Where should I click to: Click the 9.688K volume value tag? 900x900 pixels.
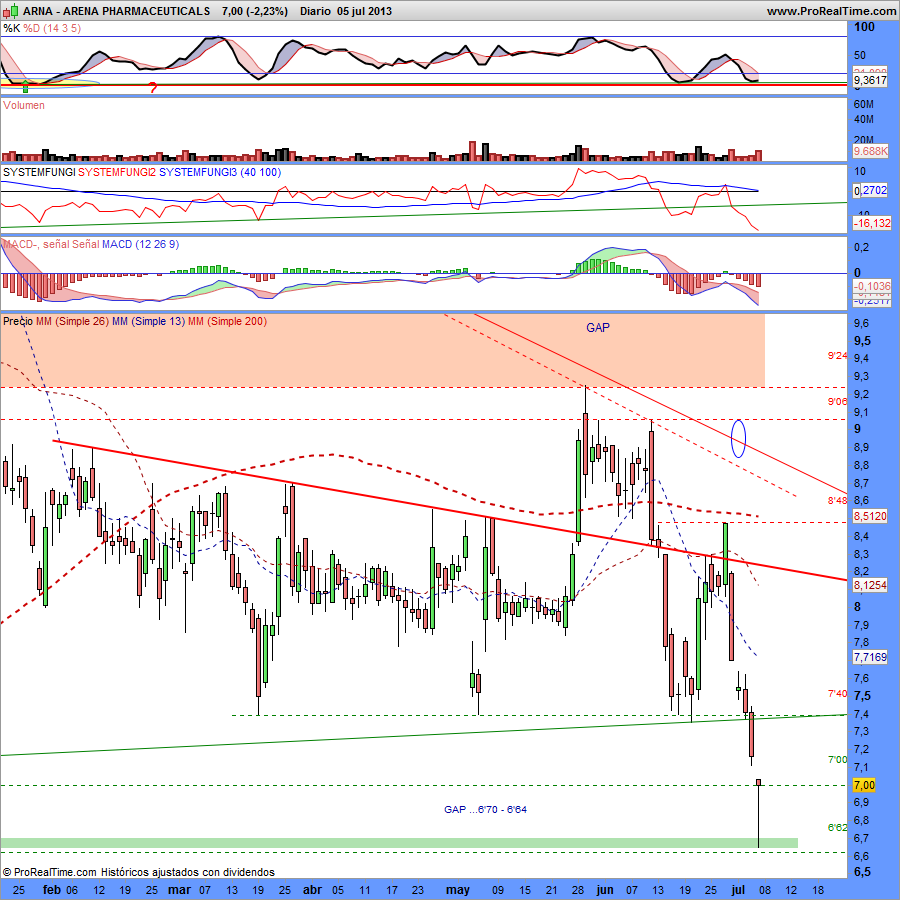870,152
